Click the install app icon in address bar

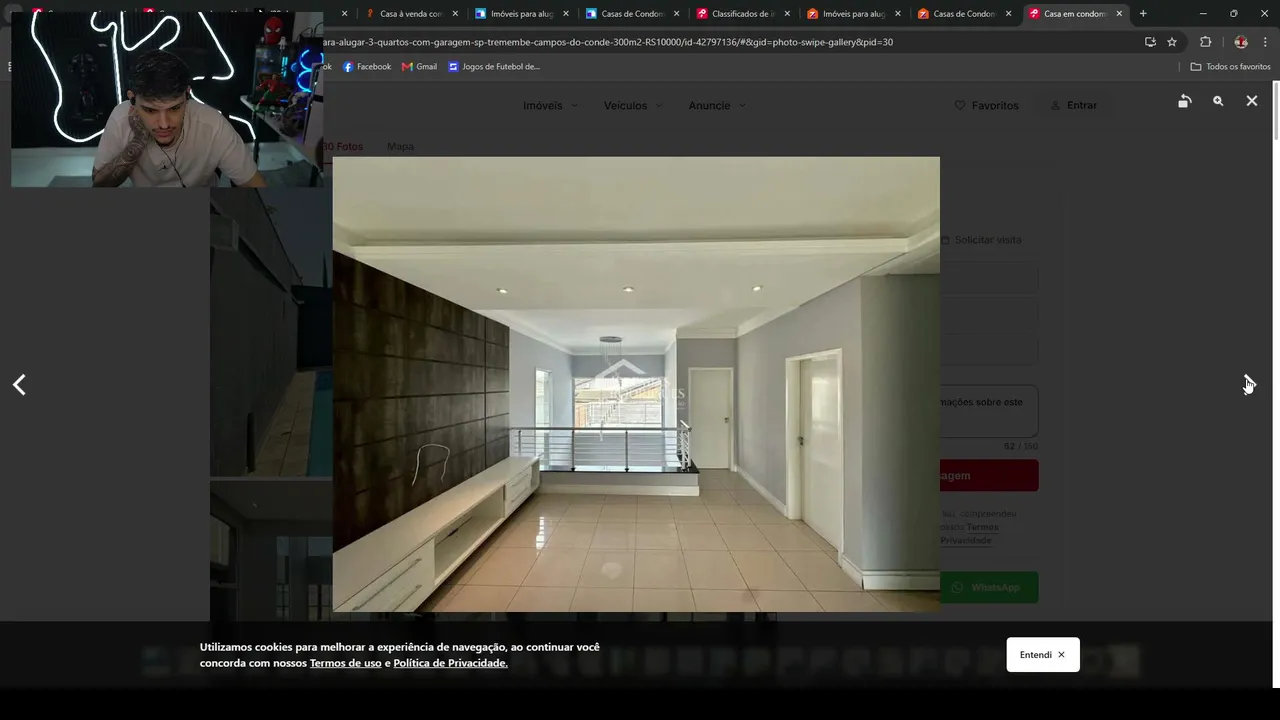(x=1150, y=42)
